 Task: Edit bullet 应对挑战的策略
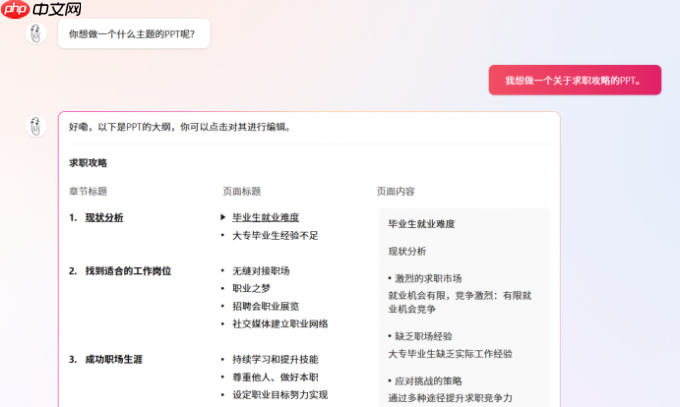pyautogui.click(x=428, y=381)
